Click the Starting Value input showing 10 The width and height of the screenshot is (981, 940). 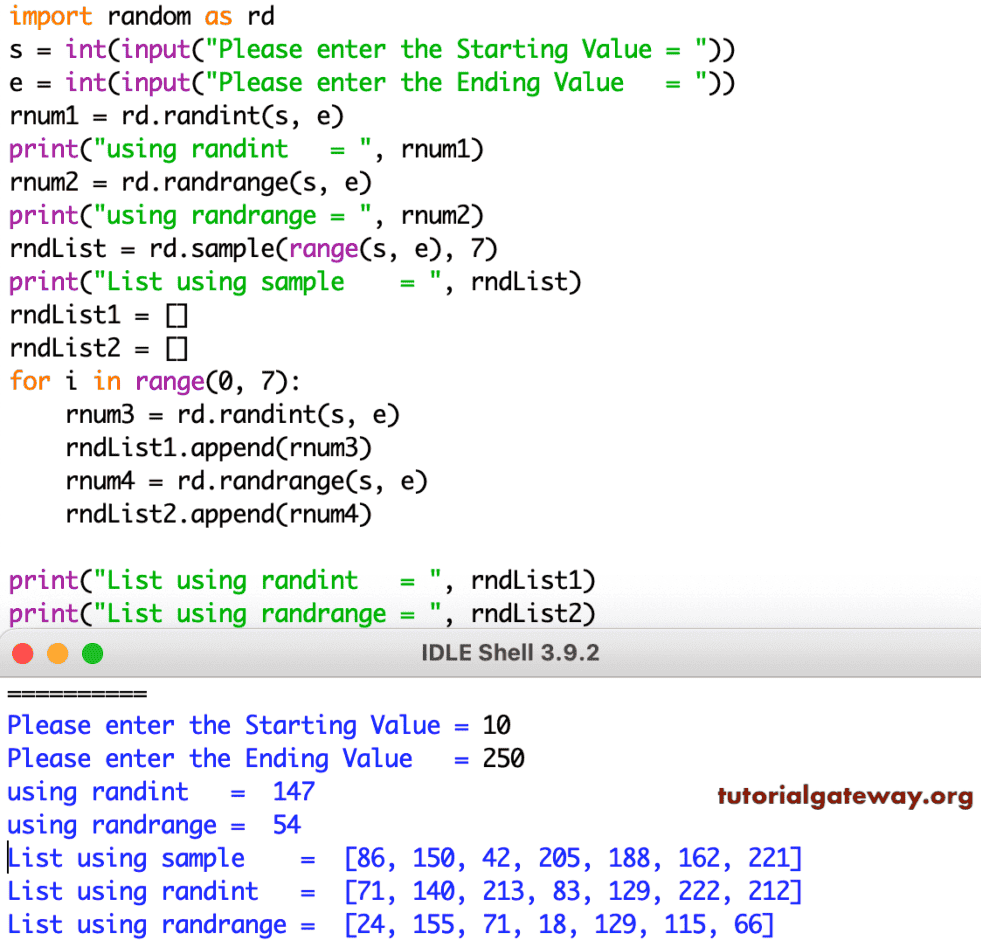pos(496,725)
